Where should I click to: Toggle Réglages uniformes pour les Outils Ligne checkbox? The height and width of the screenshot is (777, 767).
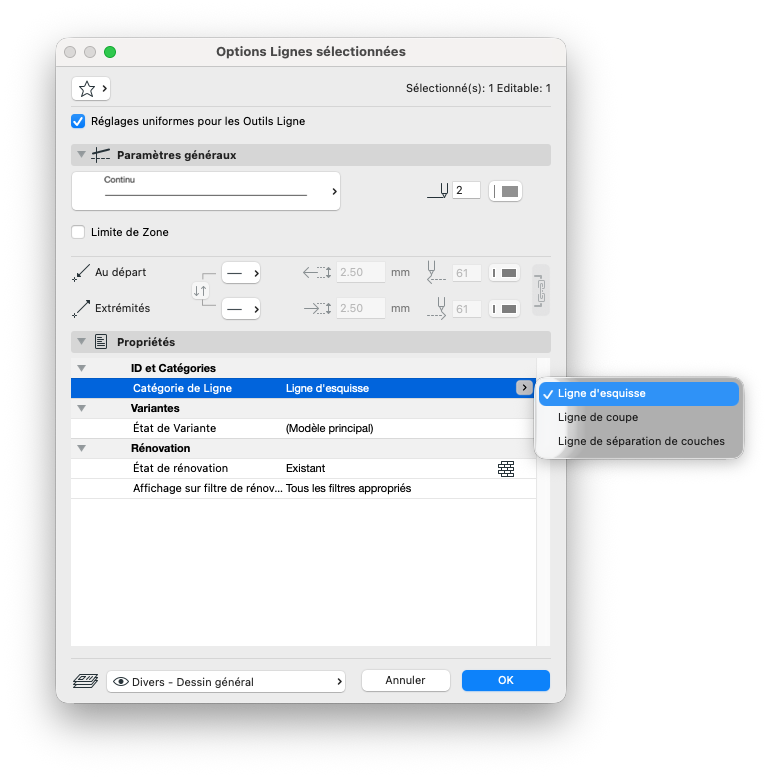point(78,121)
